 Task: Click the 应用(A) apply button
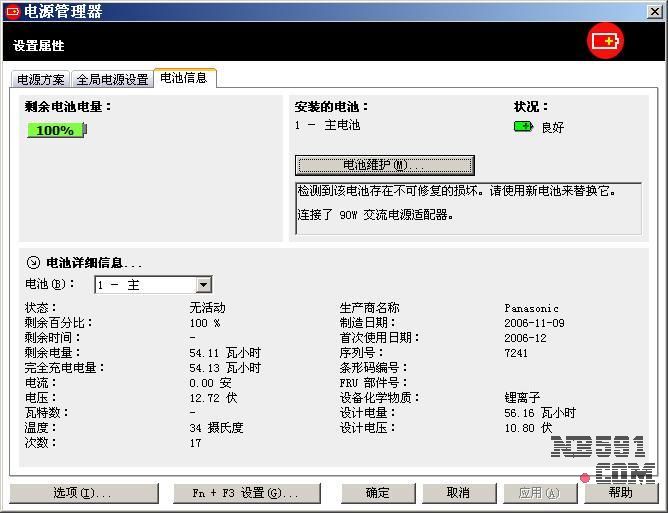coord(540,493)
